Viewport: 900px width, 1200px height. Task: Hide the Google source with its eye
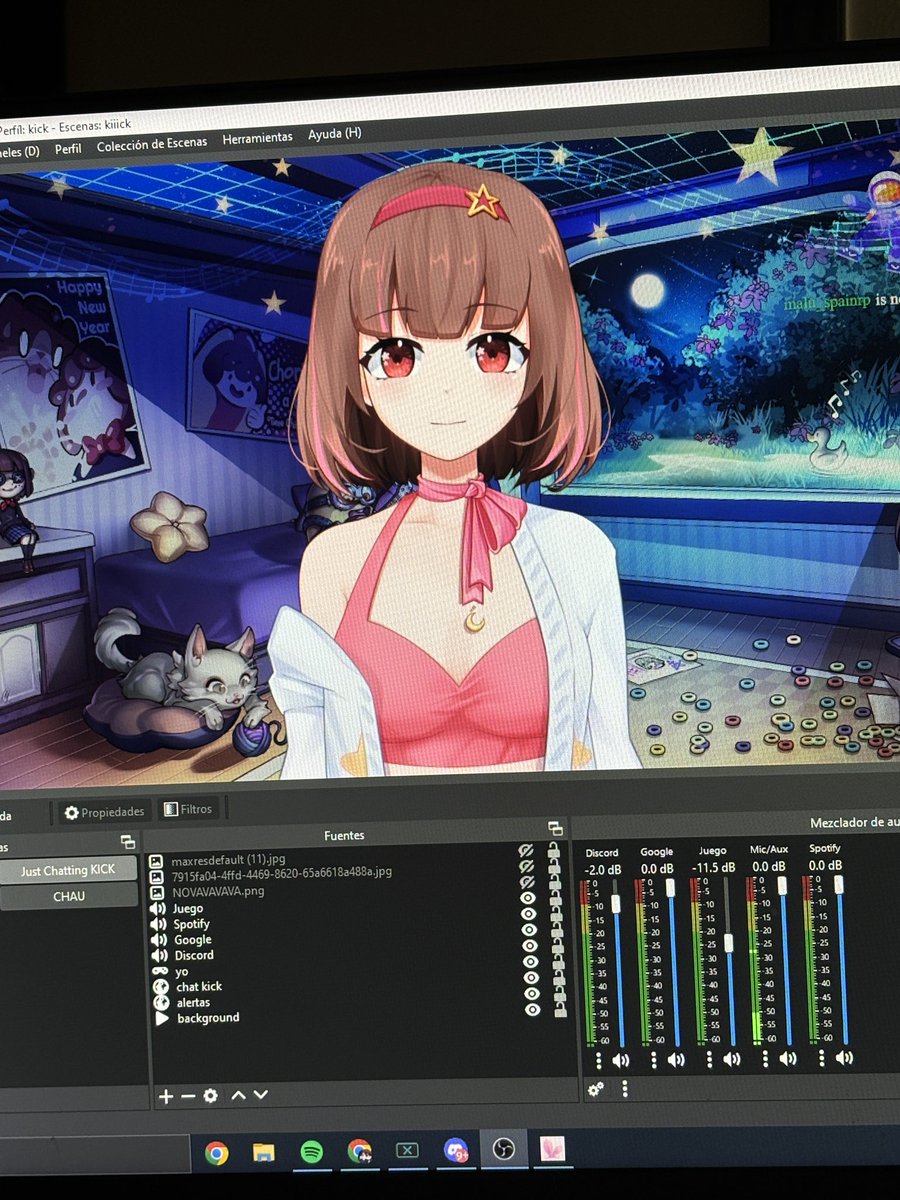(x=529, y=929)
